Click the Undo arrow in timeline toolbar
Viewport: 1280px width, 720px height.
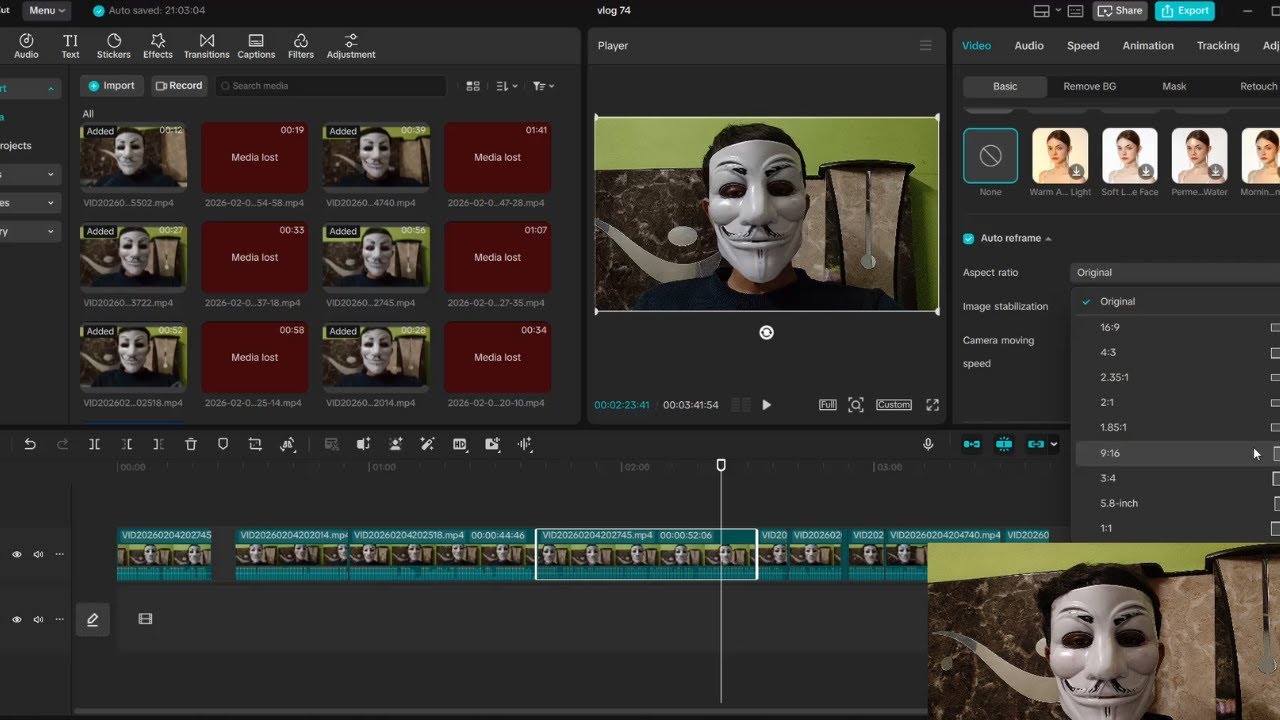coord(30,444)
